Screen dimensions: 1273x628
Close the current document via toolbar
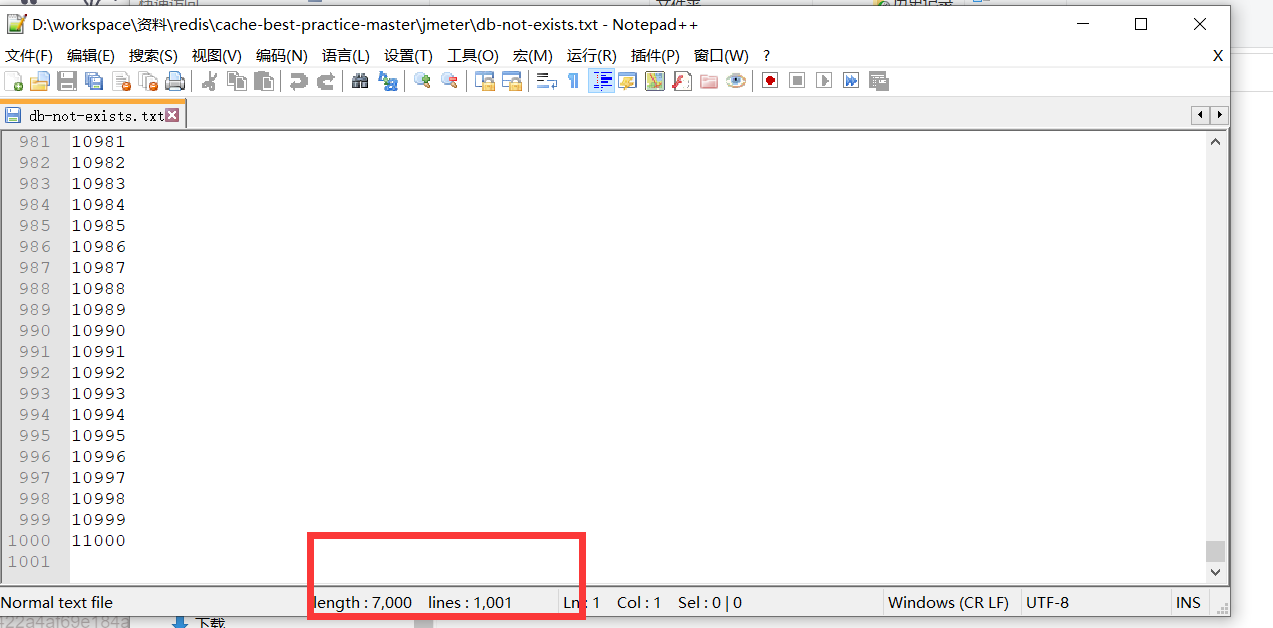(x=121, y=81)
